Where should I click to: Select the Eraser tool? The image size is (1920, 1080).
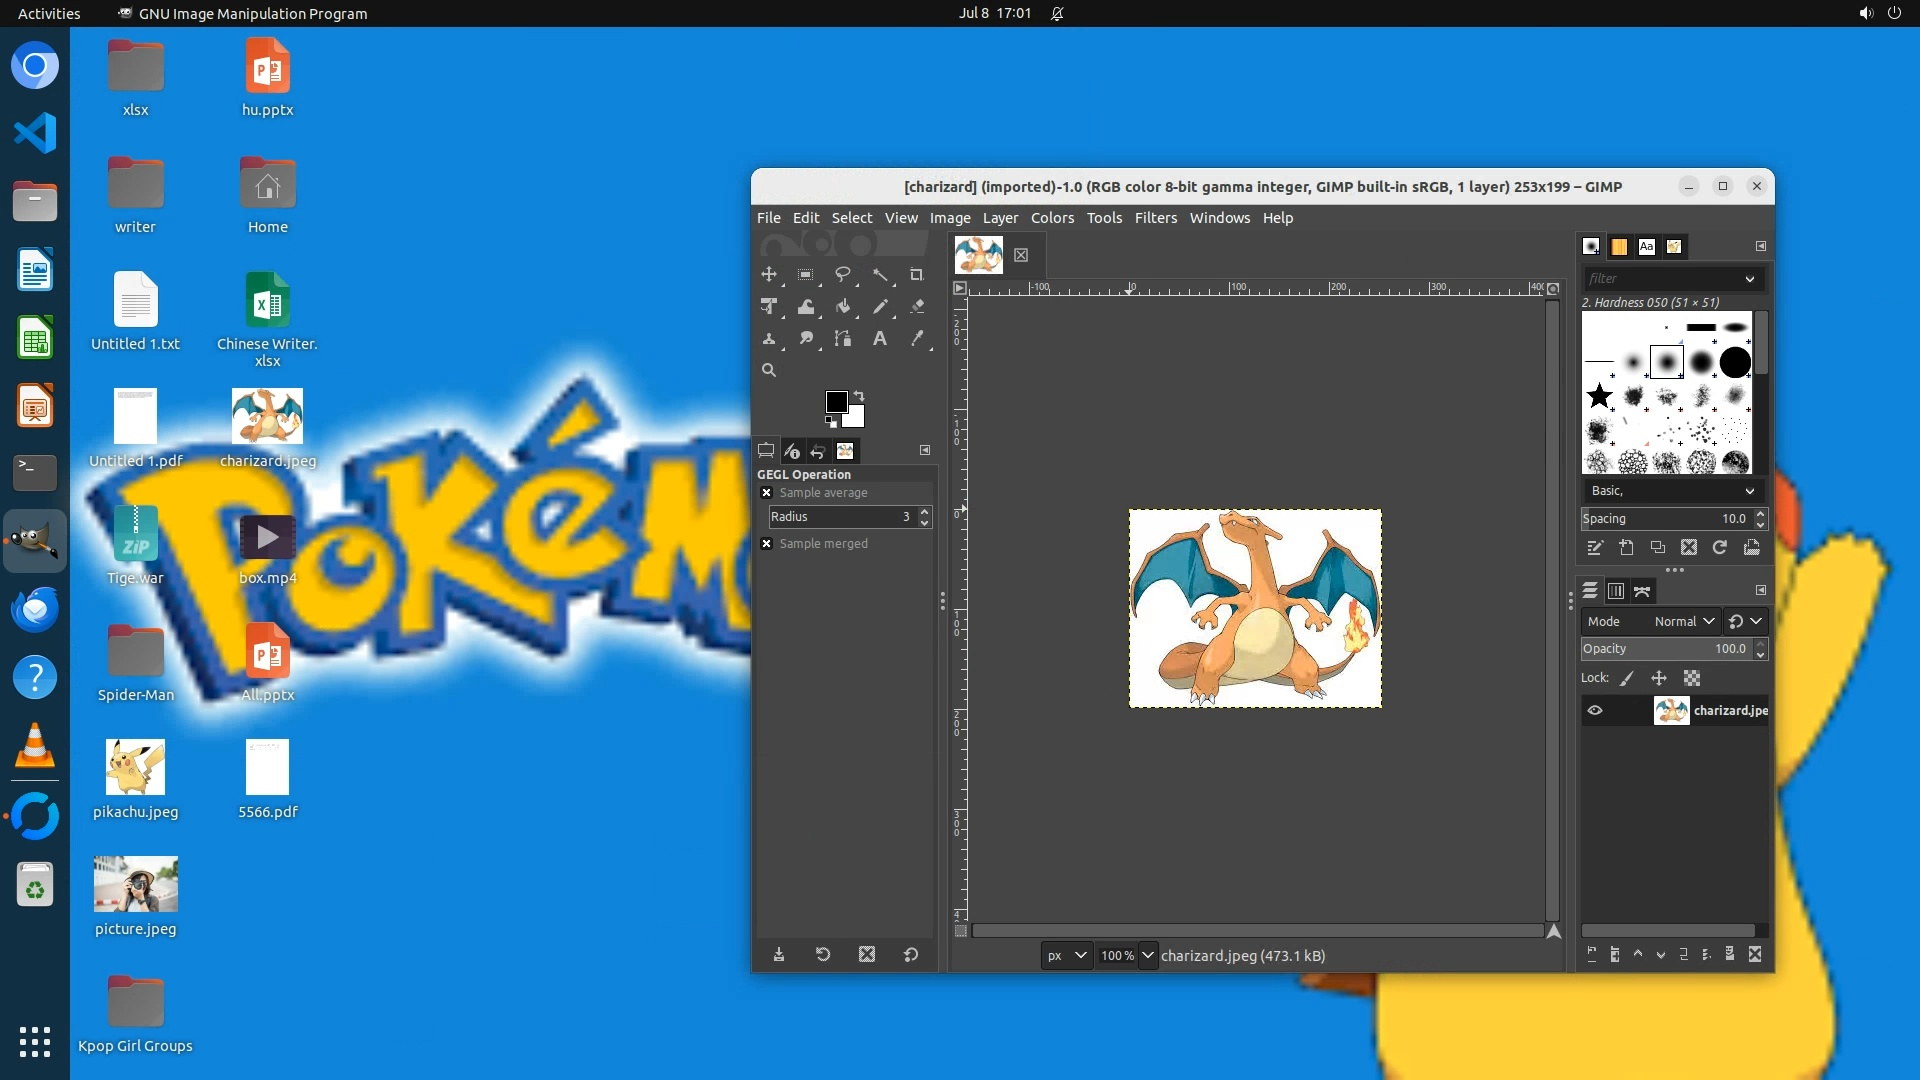point(917,307)
